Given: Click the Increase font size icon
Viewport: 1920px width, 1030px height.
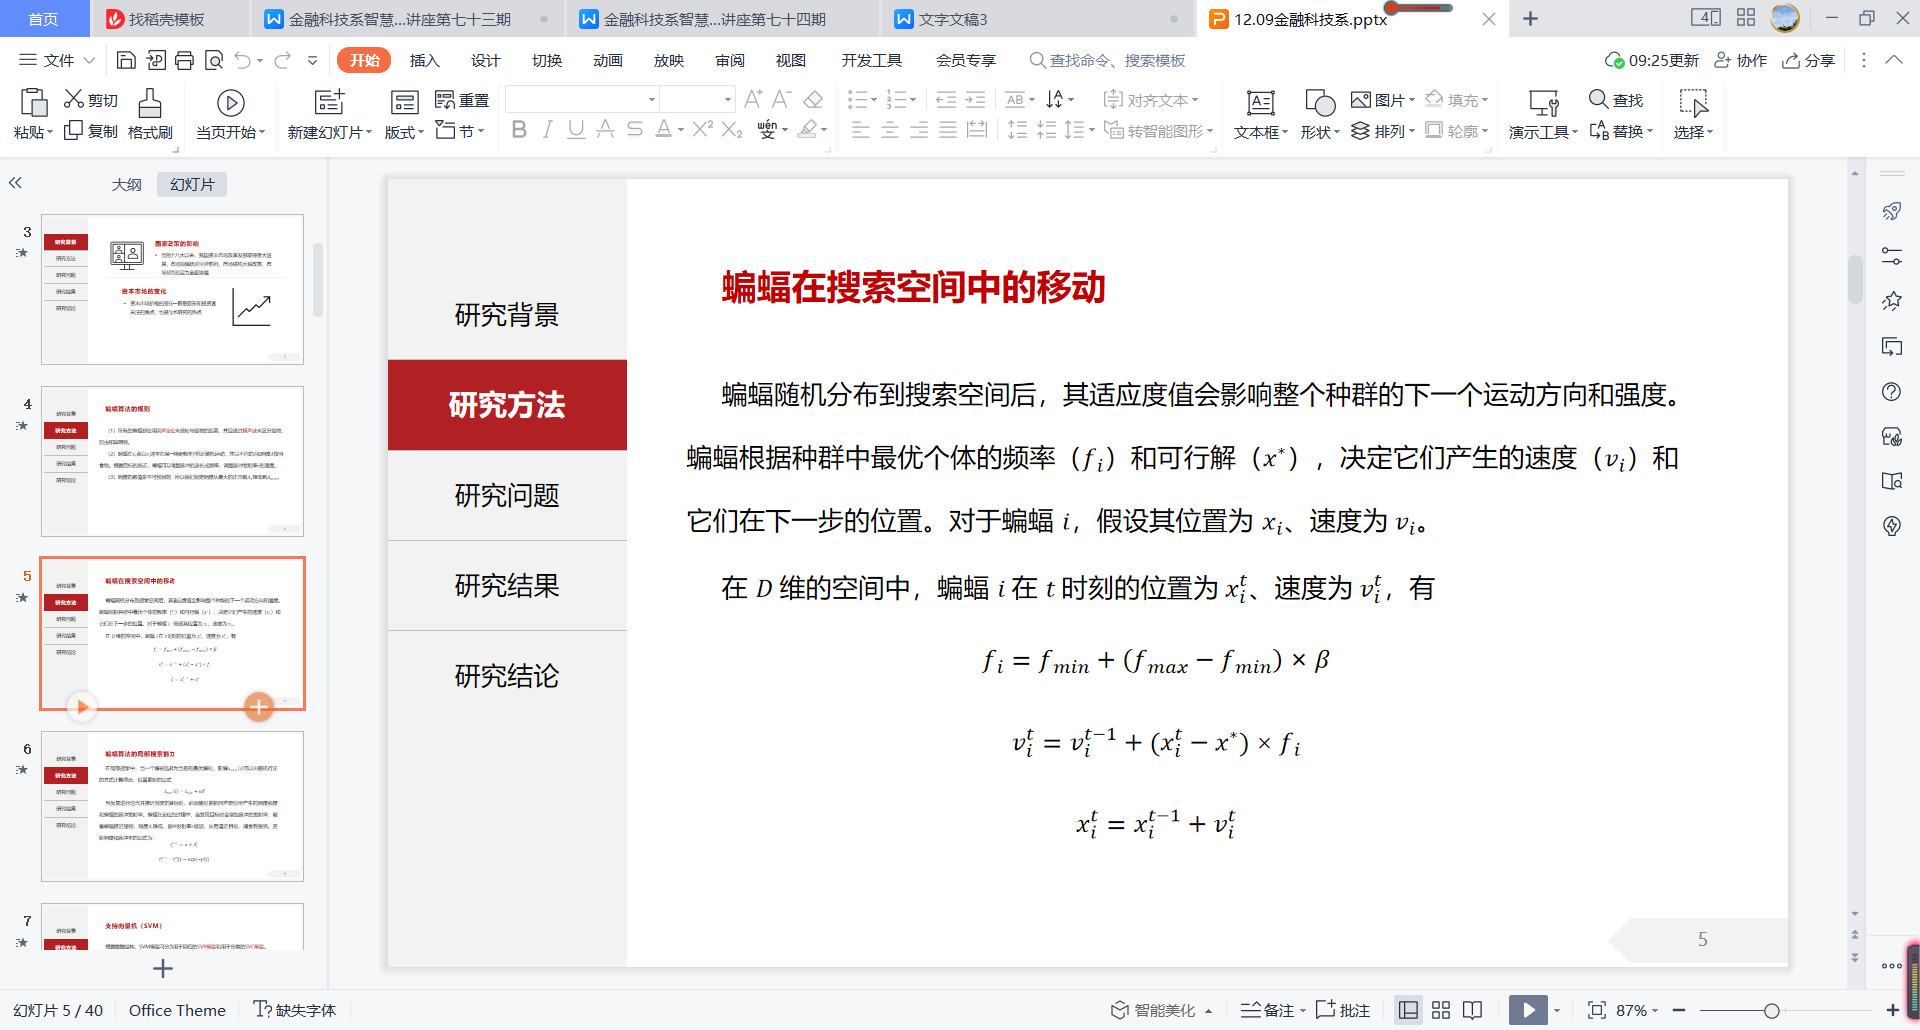Looking at the screenshot, I should 754,99.
